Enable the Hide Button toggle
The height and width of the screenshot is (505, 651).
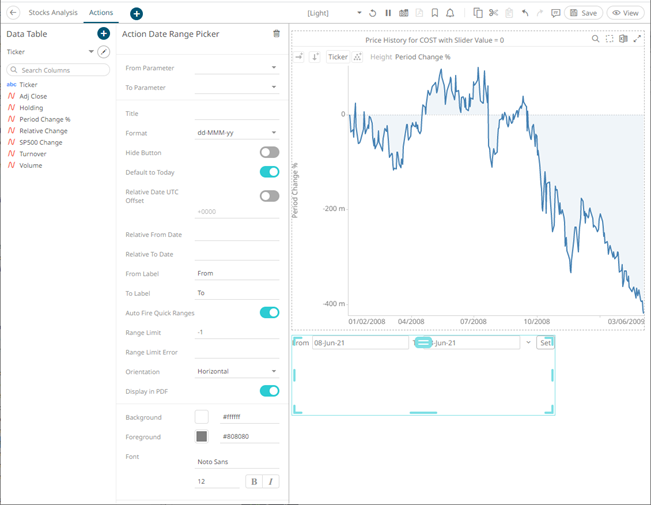click(x=269, y=152)
